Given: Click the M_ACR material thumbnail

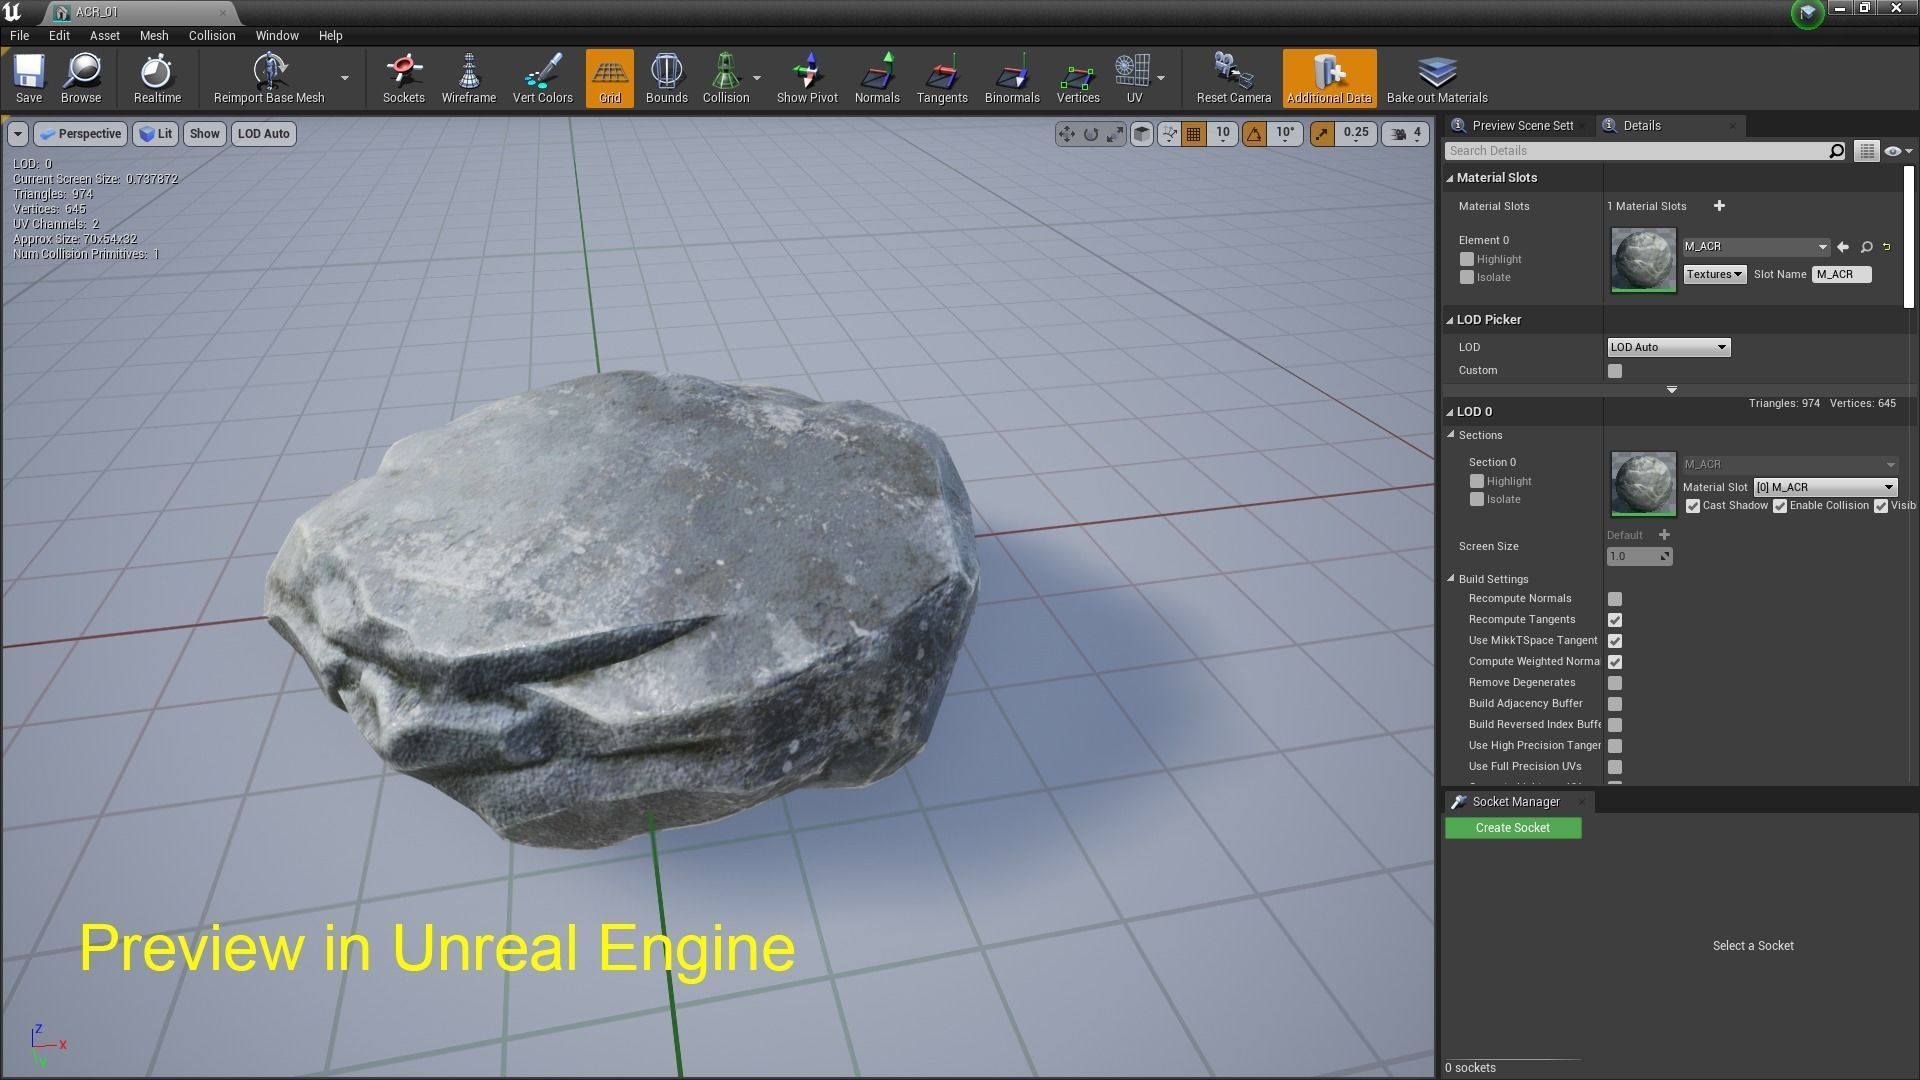Looking at the screenshot, I should click(1642, 260).
